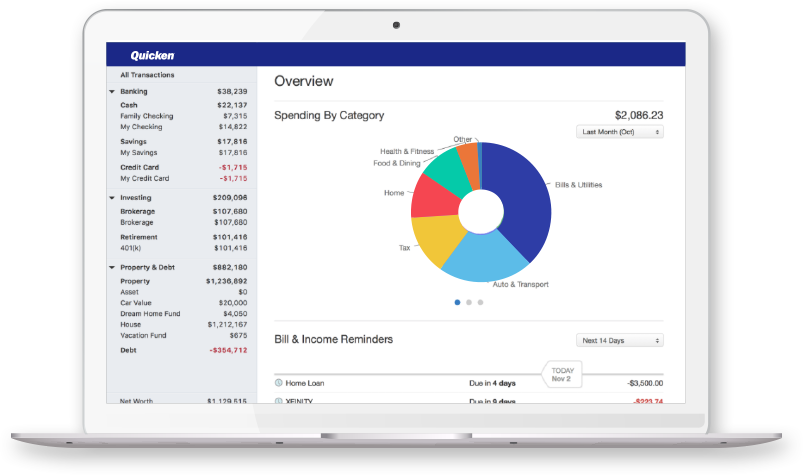Click the Retirement group heading
The height and width of the screenshot is (475, 803).
(139, 237)
